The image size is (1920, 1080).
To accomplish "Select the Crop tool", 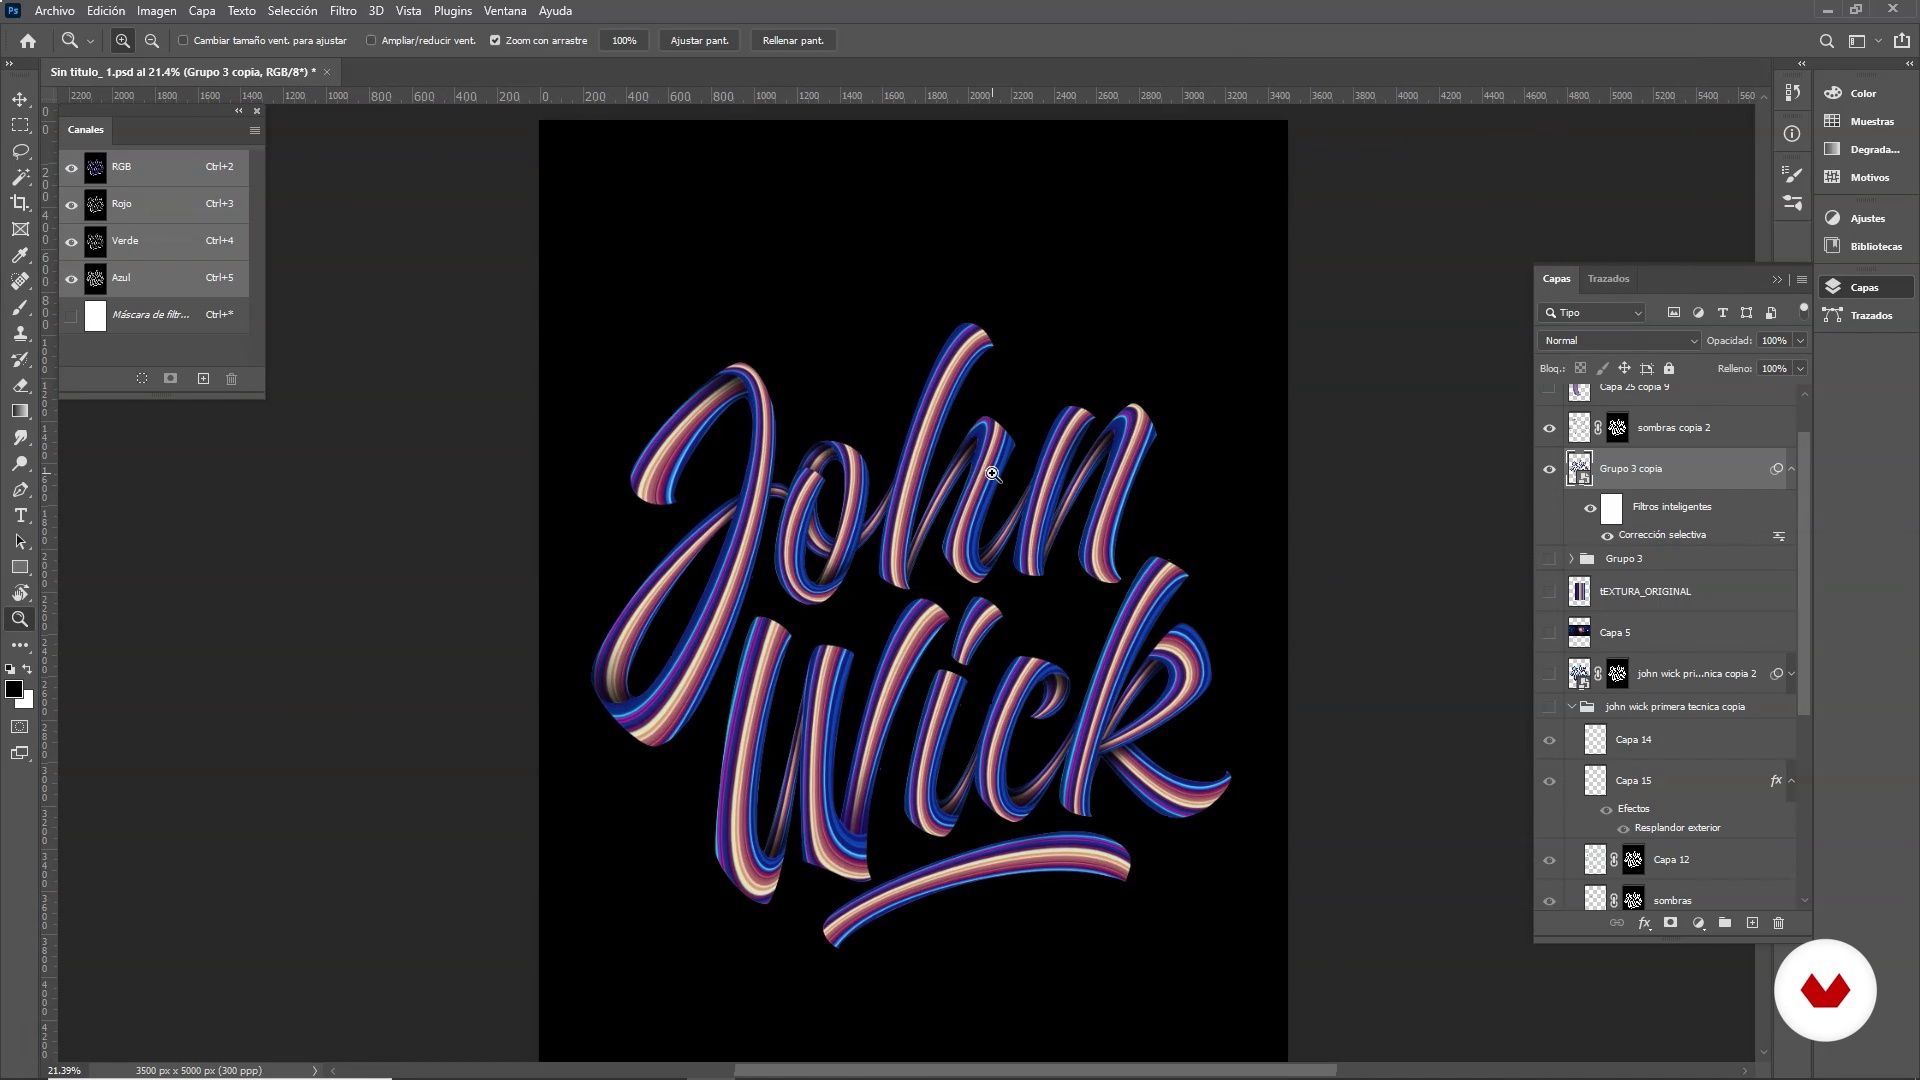I will pyautogui.click(x=20, y=203).
